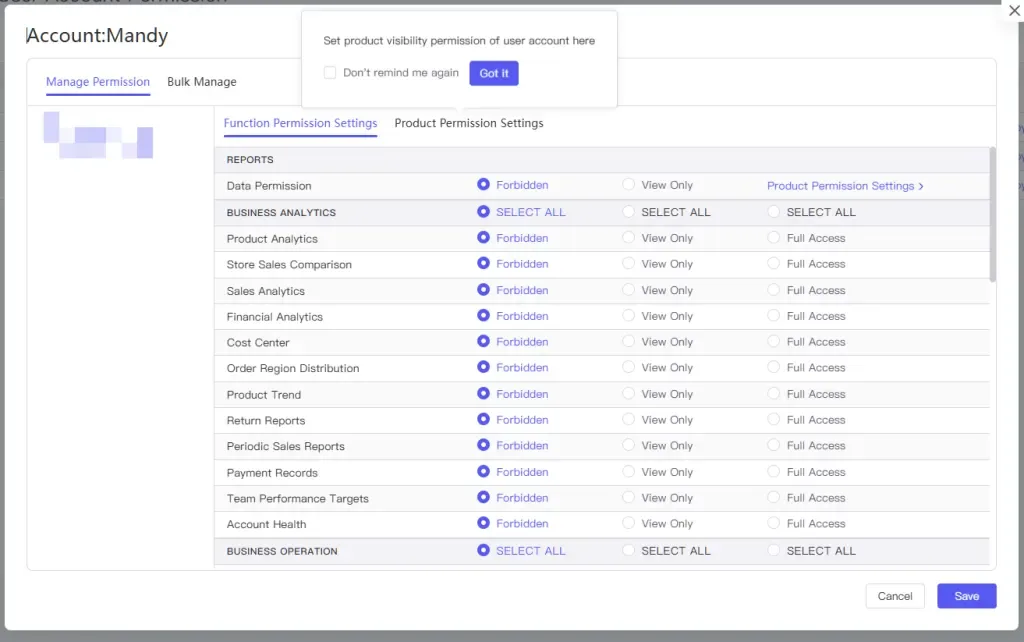Image resolution: width=1024 pixels, height=642 pixels.
Task: Select the Function Permission Settings tab
Action: (x=300, y=123)
